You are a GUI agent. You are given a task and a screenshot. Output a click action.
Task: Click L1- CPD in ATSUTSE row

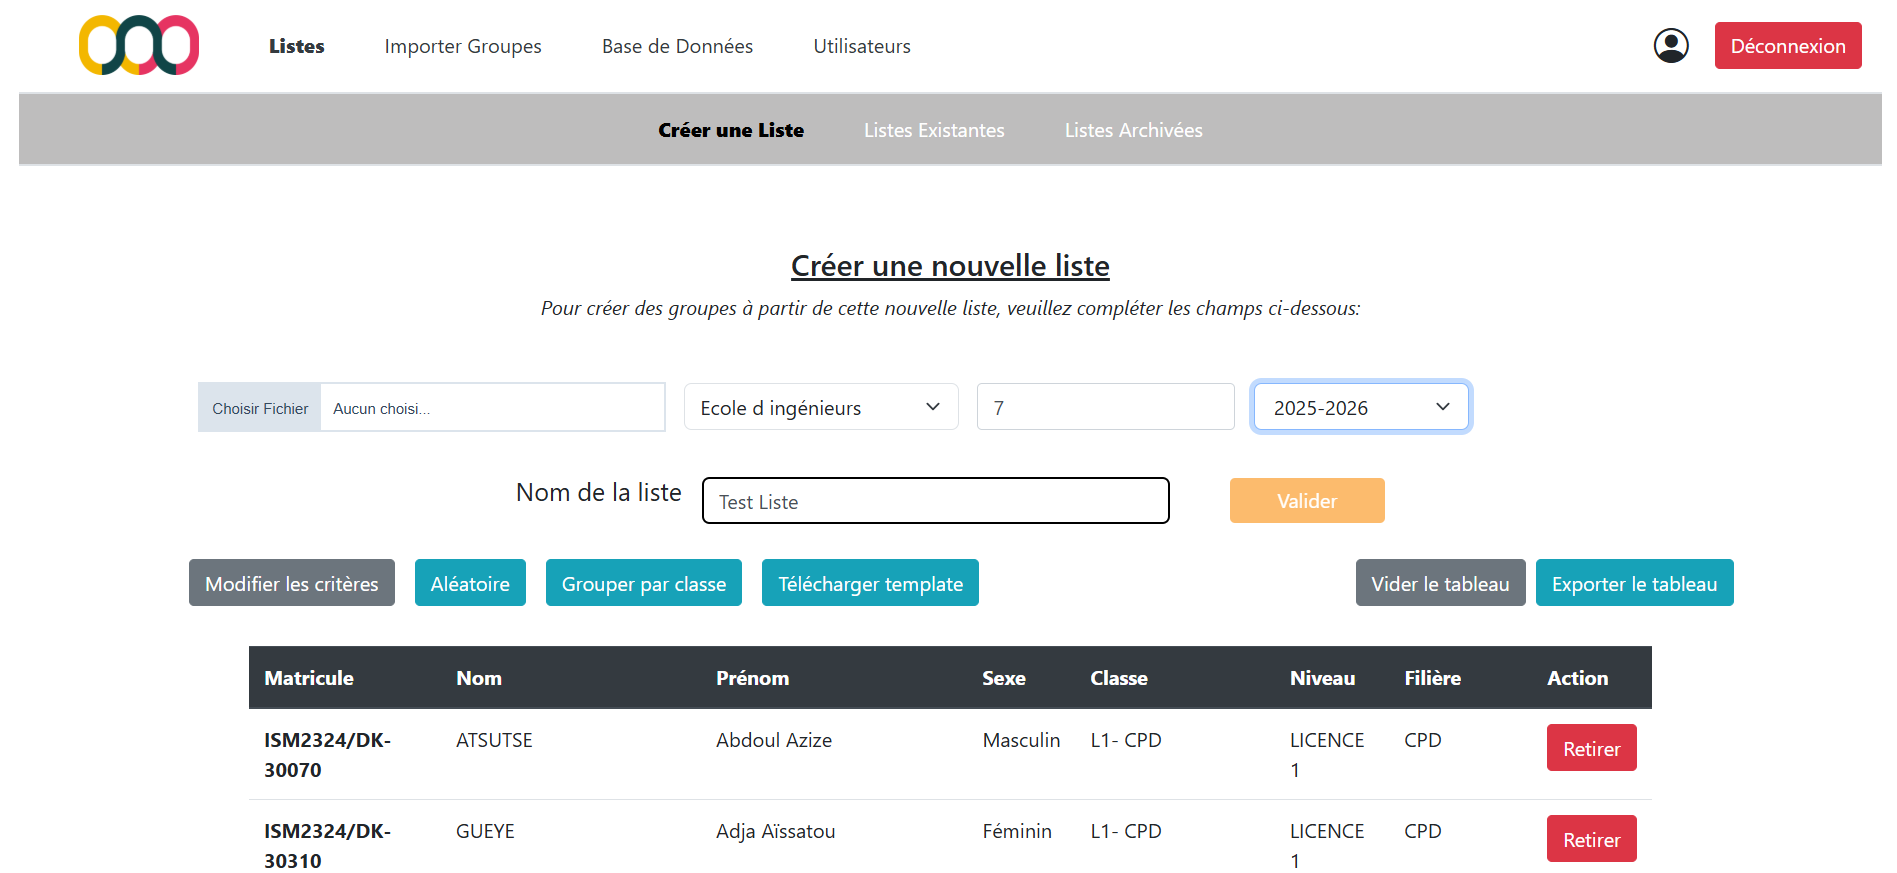tap(1126, 740)
